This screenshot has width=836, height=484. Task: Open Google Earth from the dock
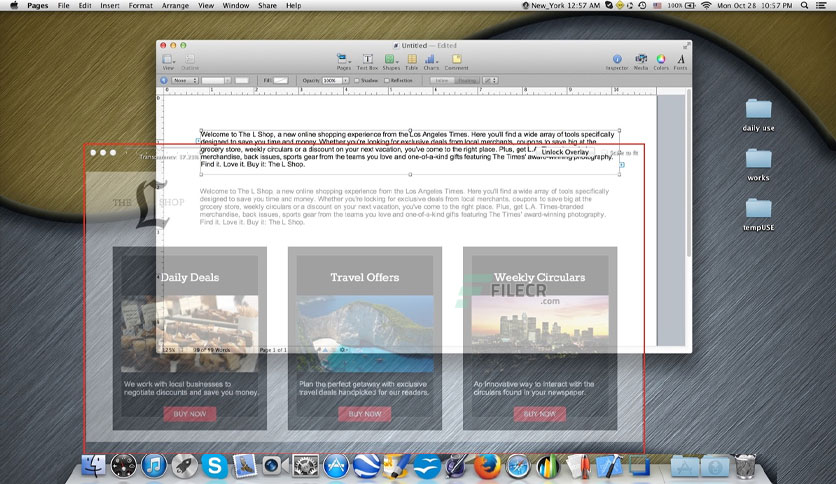(366, 466)
